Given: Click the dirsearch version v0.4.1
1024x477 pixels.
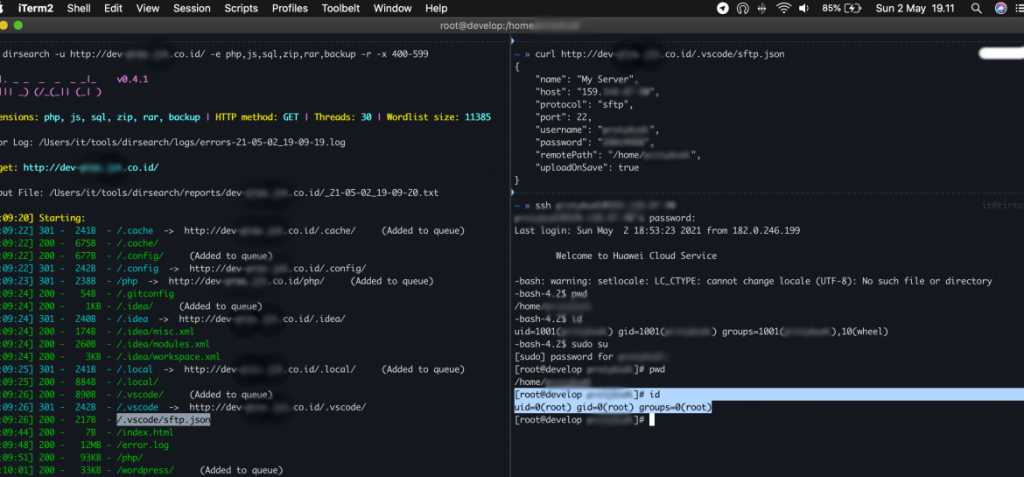Looking at the screenshot, I should 133,79.
